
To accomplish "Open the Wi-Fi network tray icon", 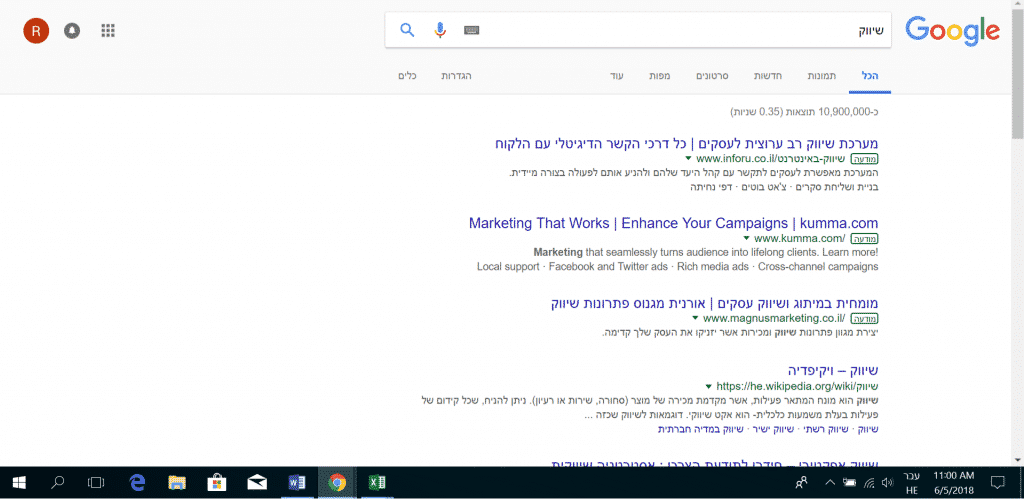I will 869,483.
